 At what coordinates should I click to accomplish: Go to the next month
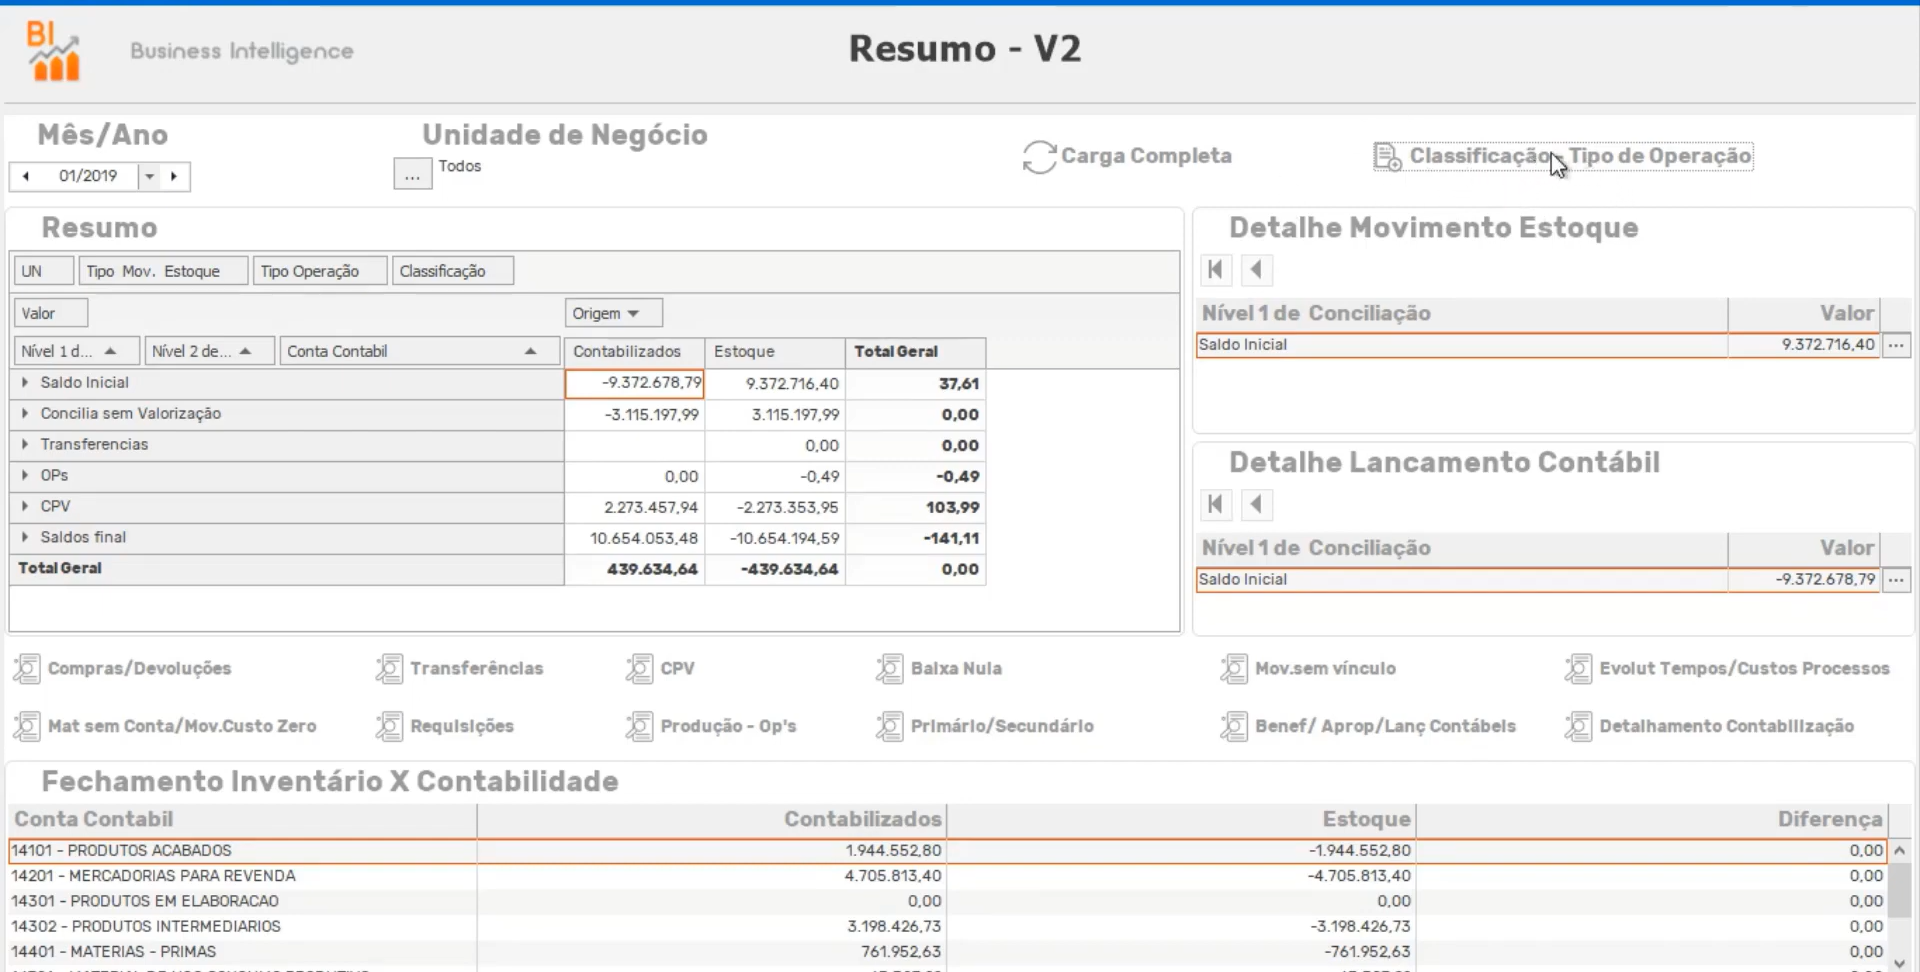[x=174, y=176]
